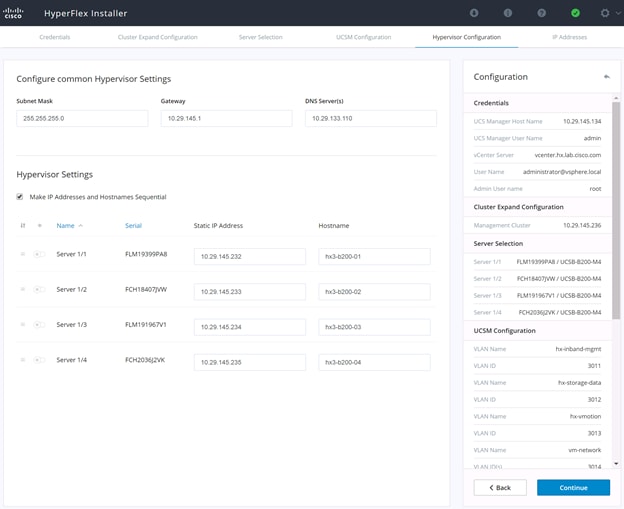Screen dimensions: 624x509
Task: Go to the Server Selection tab
Action: pyautogui.click(x=261, y=37)
